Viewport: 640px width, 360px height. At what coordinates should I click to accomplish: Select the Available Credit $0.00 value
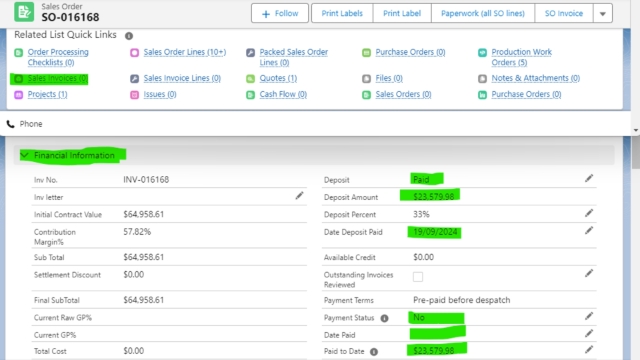(x=423, y=257)
